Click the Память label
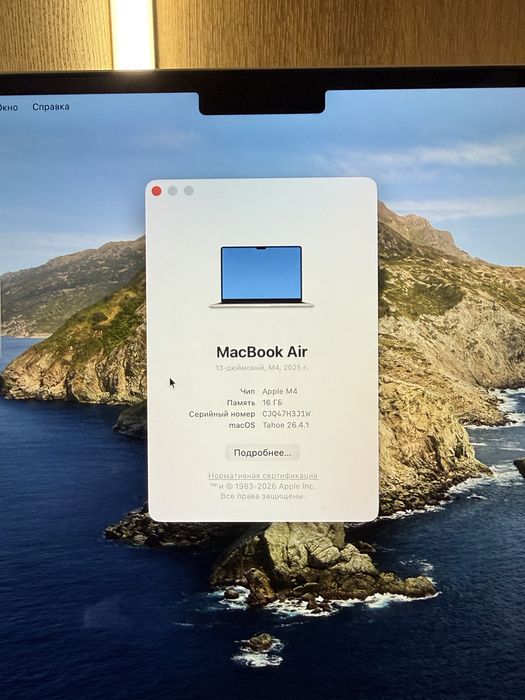This screenshot has height=700, width=525. [x=241, y=403]
